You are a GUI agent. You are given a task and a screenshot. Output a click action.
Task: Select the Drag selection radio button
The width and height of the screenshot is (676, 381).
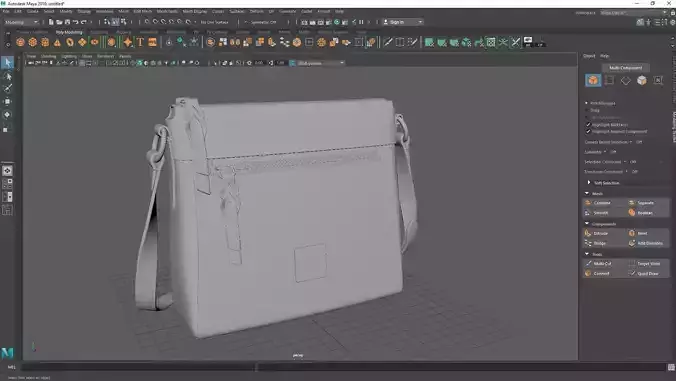coord(587,110)
